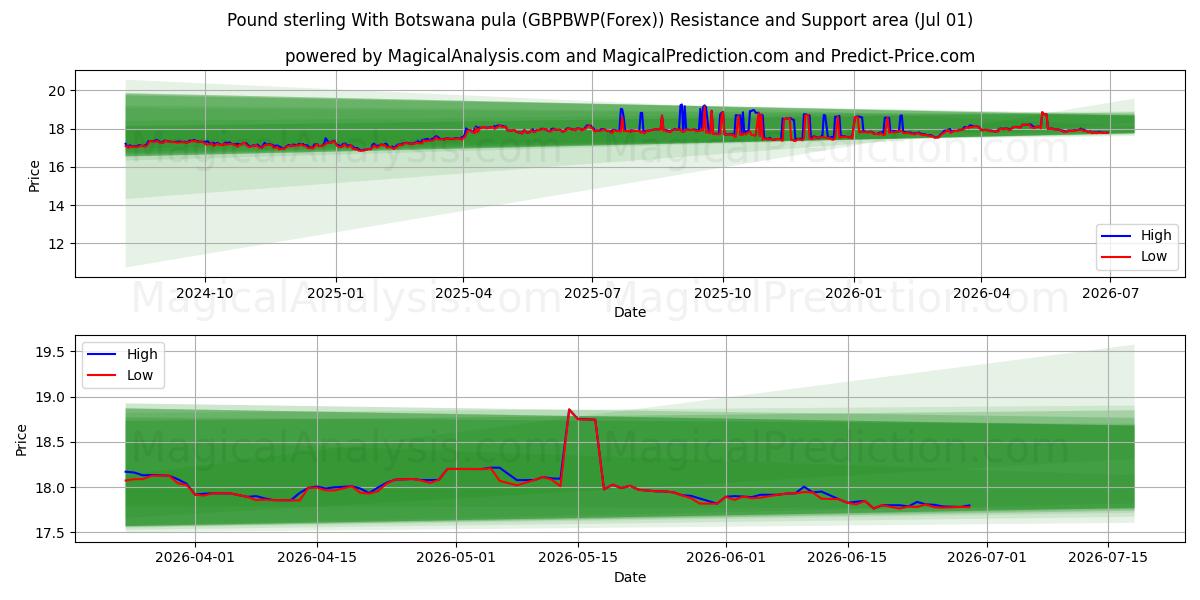Click the '2026-05-15' date label in the bottom chart
This screenshot has width=1200, height=600.
tap(579, 557)
